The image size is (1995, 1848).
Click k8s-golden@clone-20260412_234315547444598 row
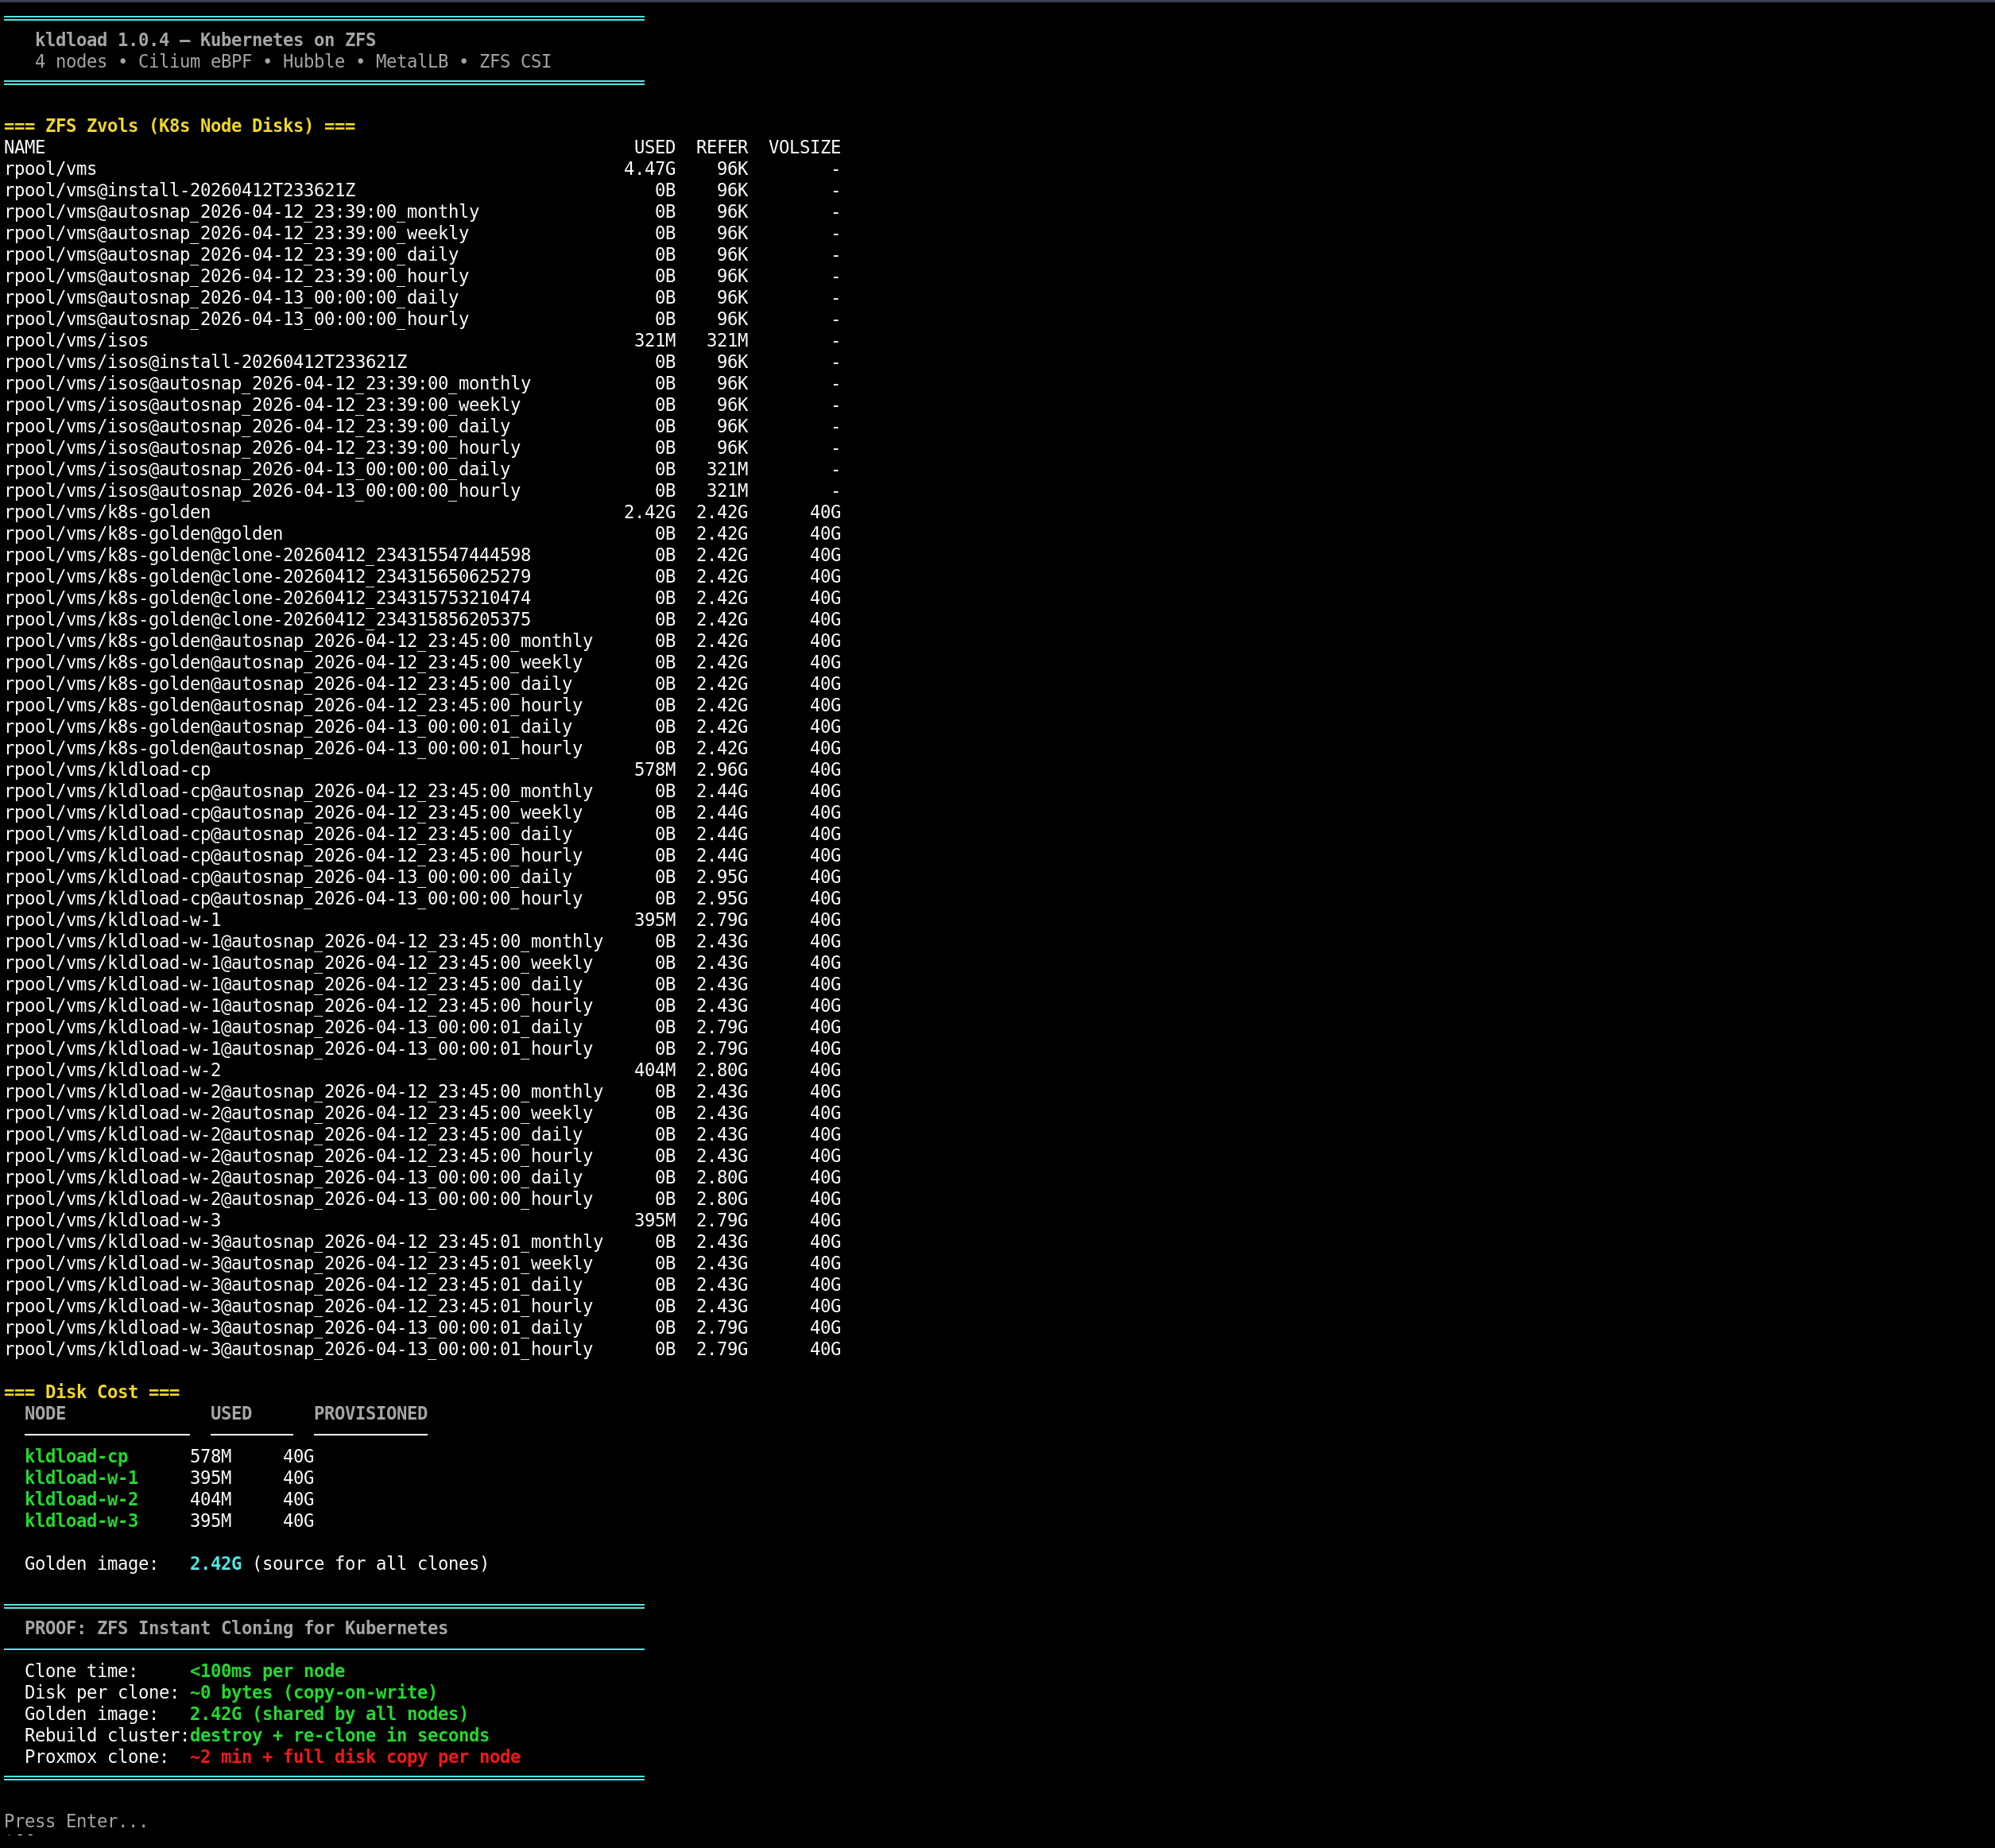click(x=422, y=555)
